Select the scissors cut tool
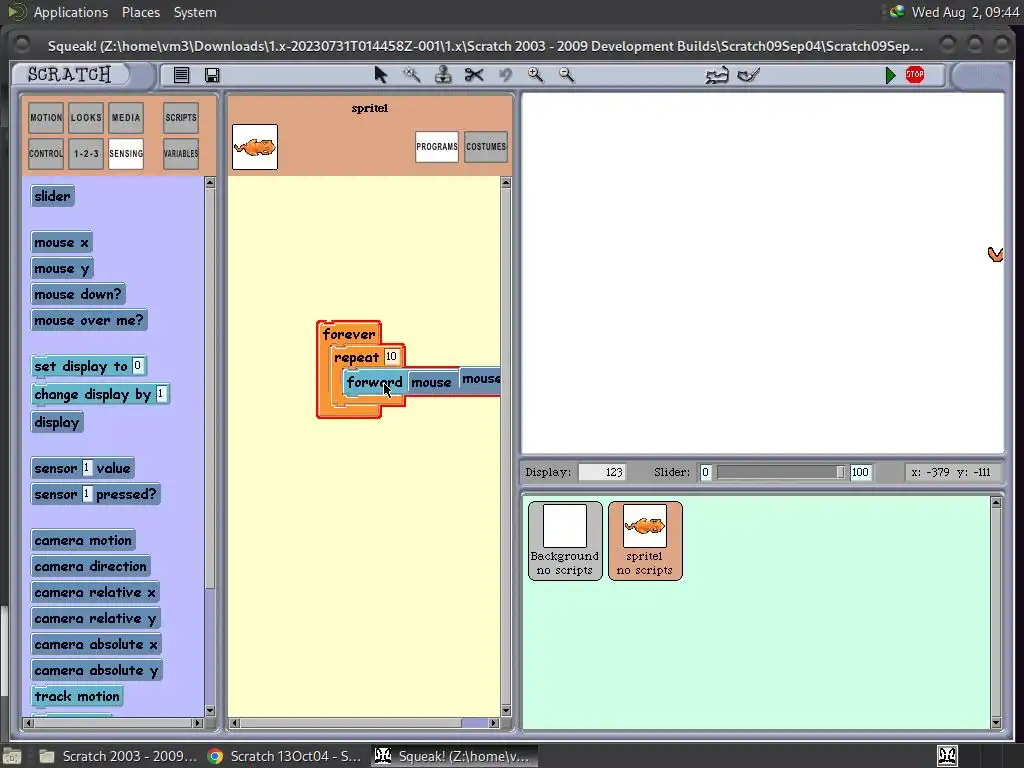This screenshot has width=1024, height=768. [x=474, y=74]
